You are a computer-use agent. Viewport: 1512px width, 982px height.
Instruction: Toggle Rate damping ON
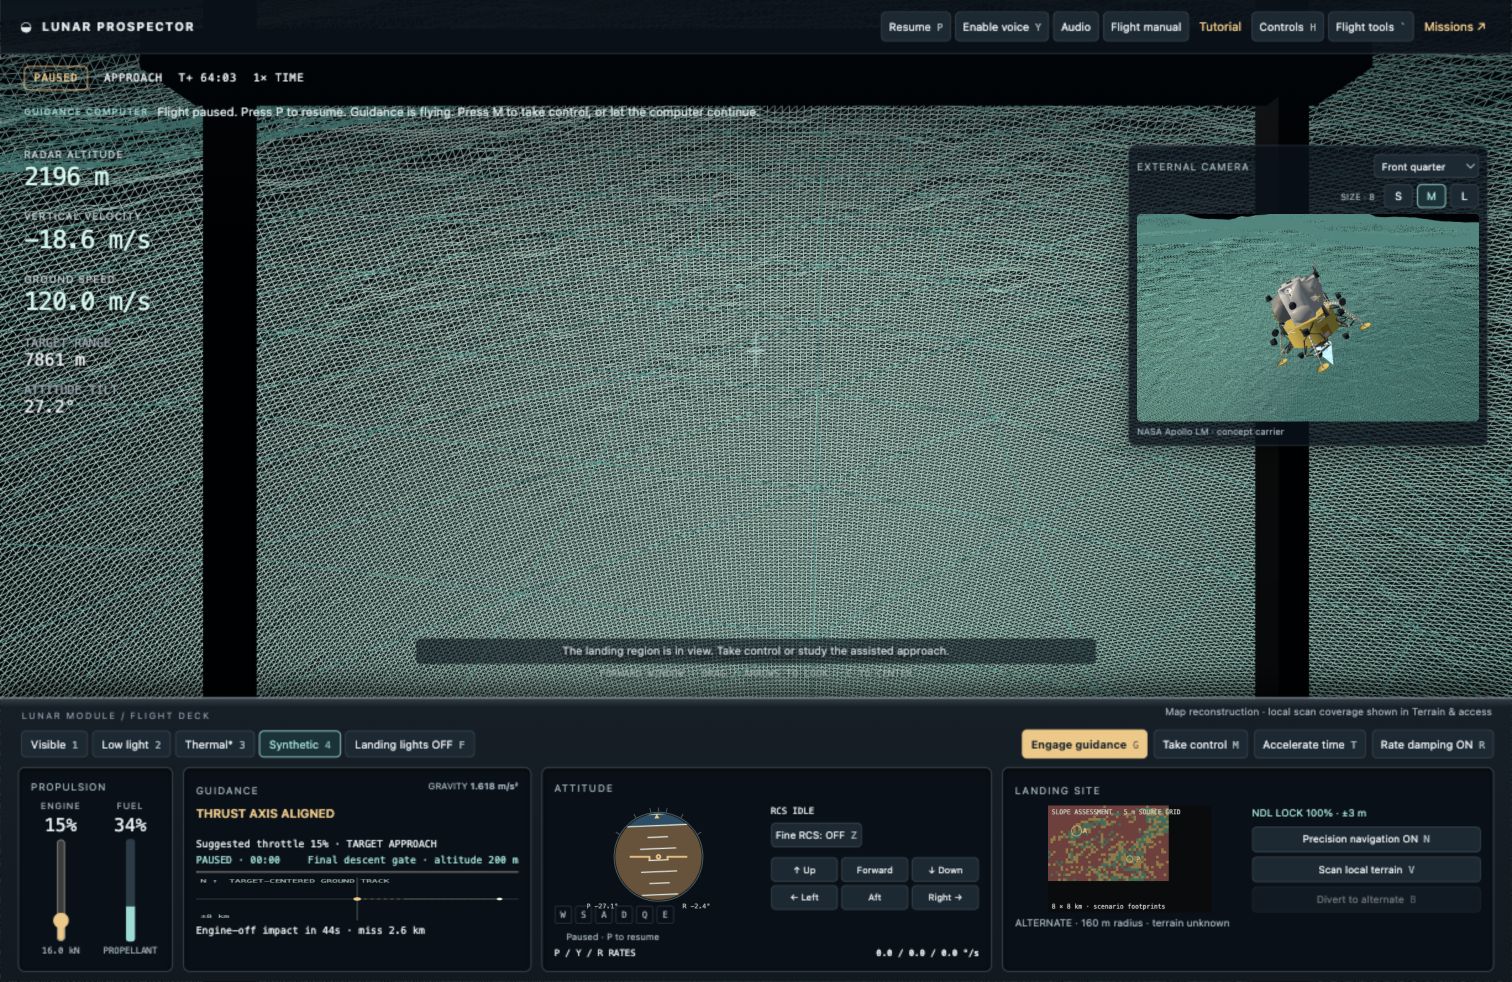1432,744
